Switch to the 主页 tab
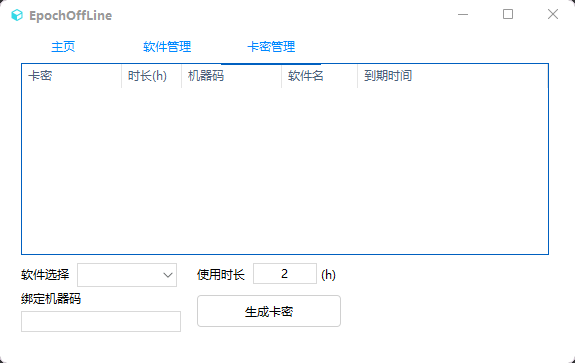The image size is (575, 363). pyautogui.click(x=63, y=47)
